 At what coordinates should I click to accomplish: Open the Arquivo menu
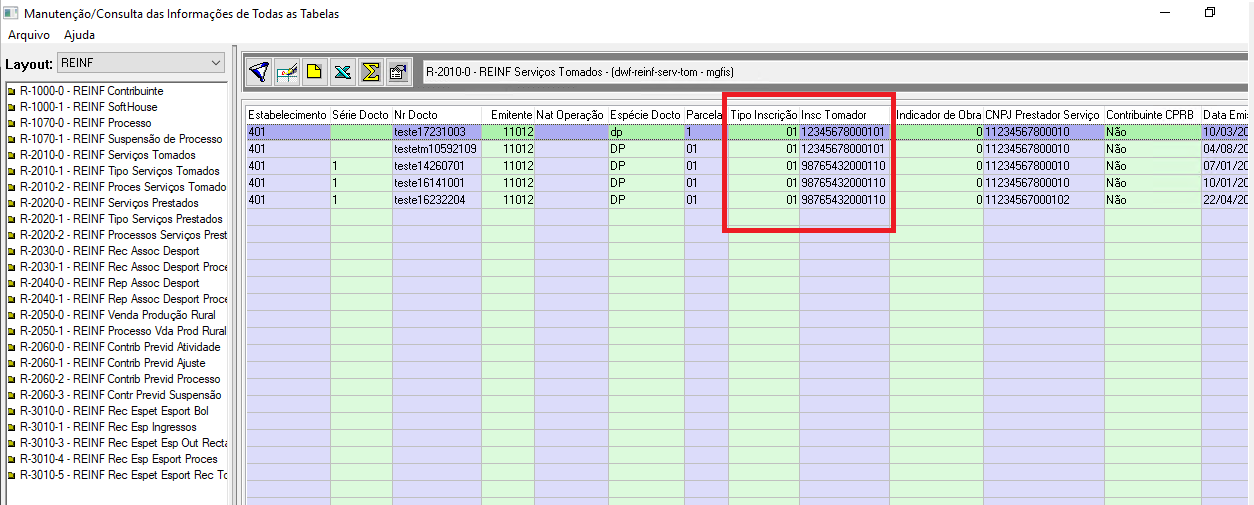[x=29, y=35]
